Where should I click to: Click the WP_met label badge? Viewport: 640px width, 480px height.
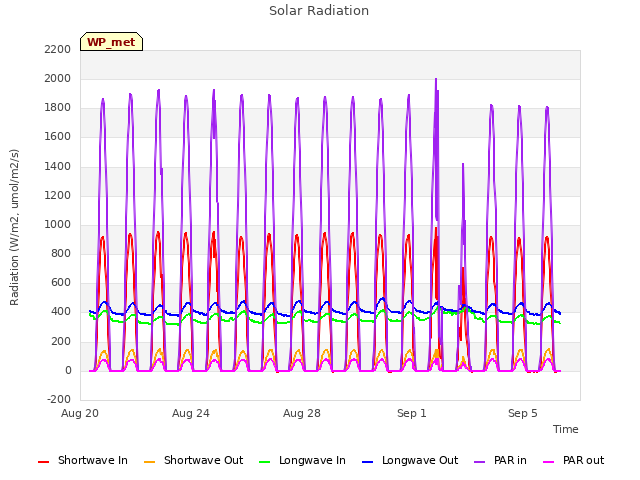[x=111, y=42]
